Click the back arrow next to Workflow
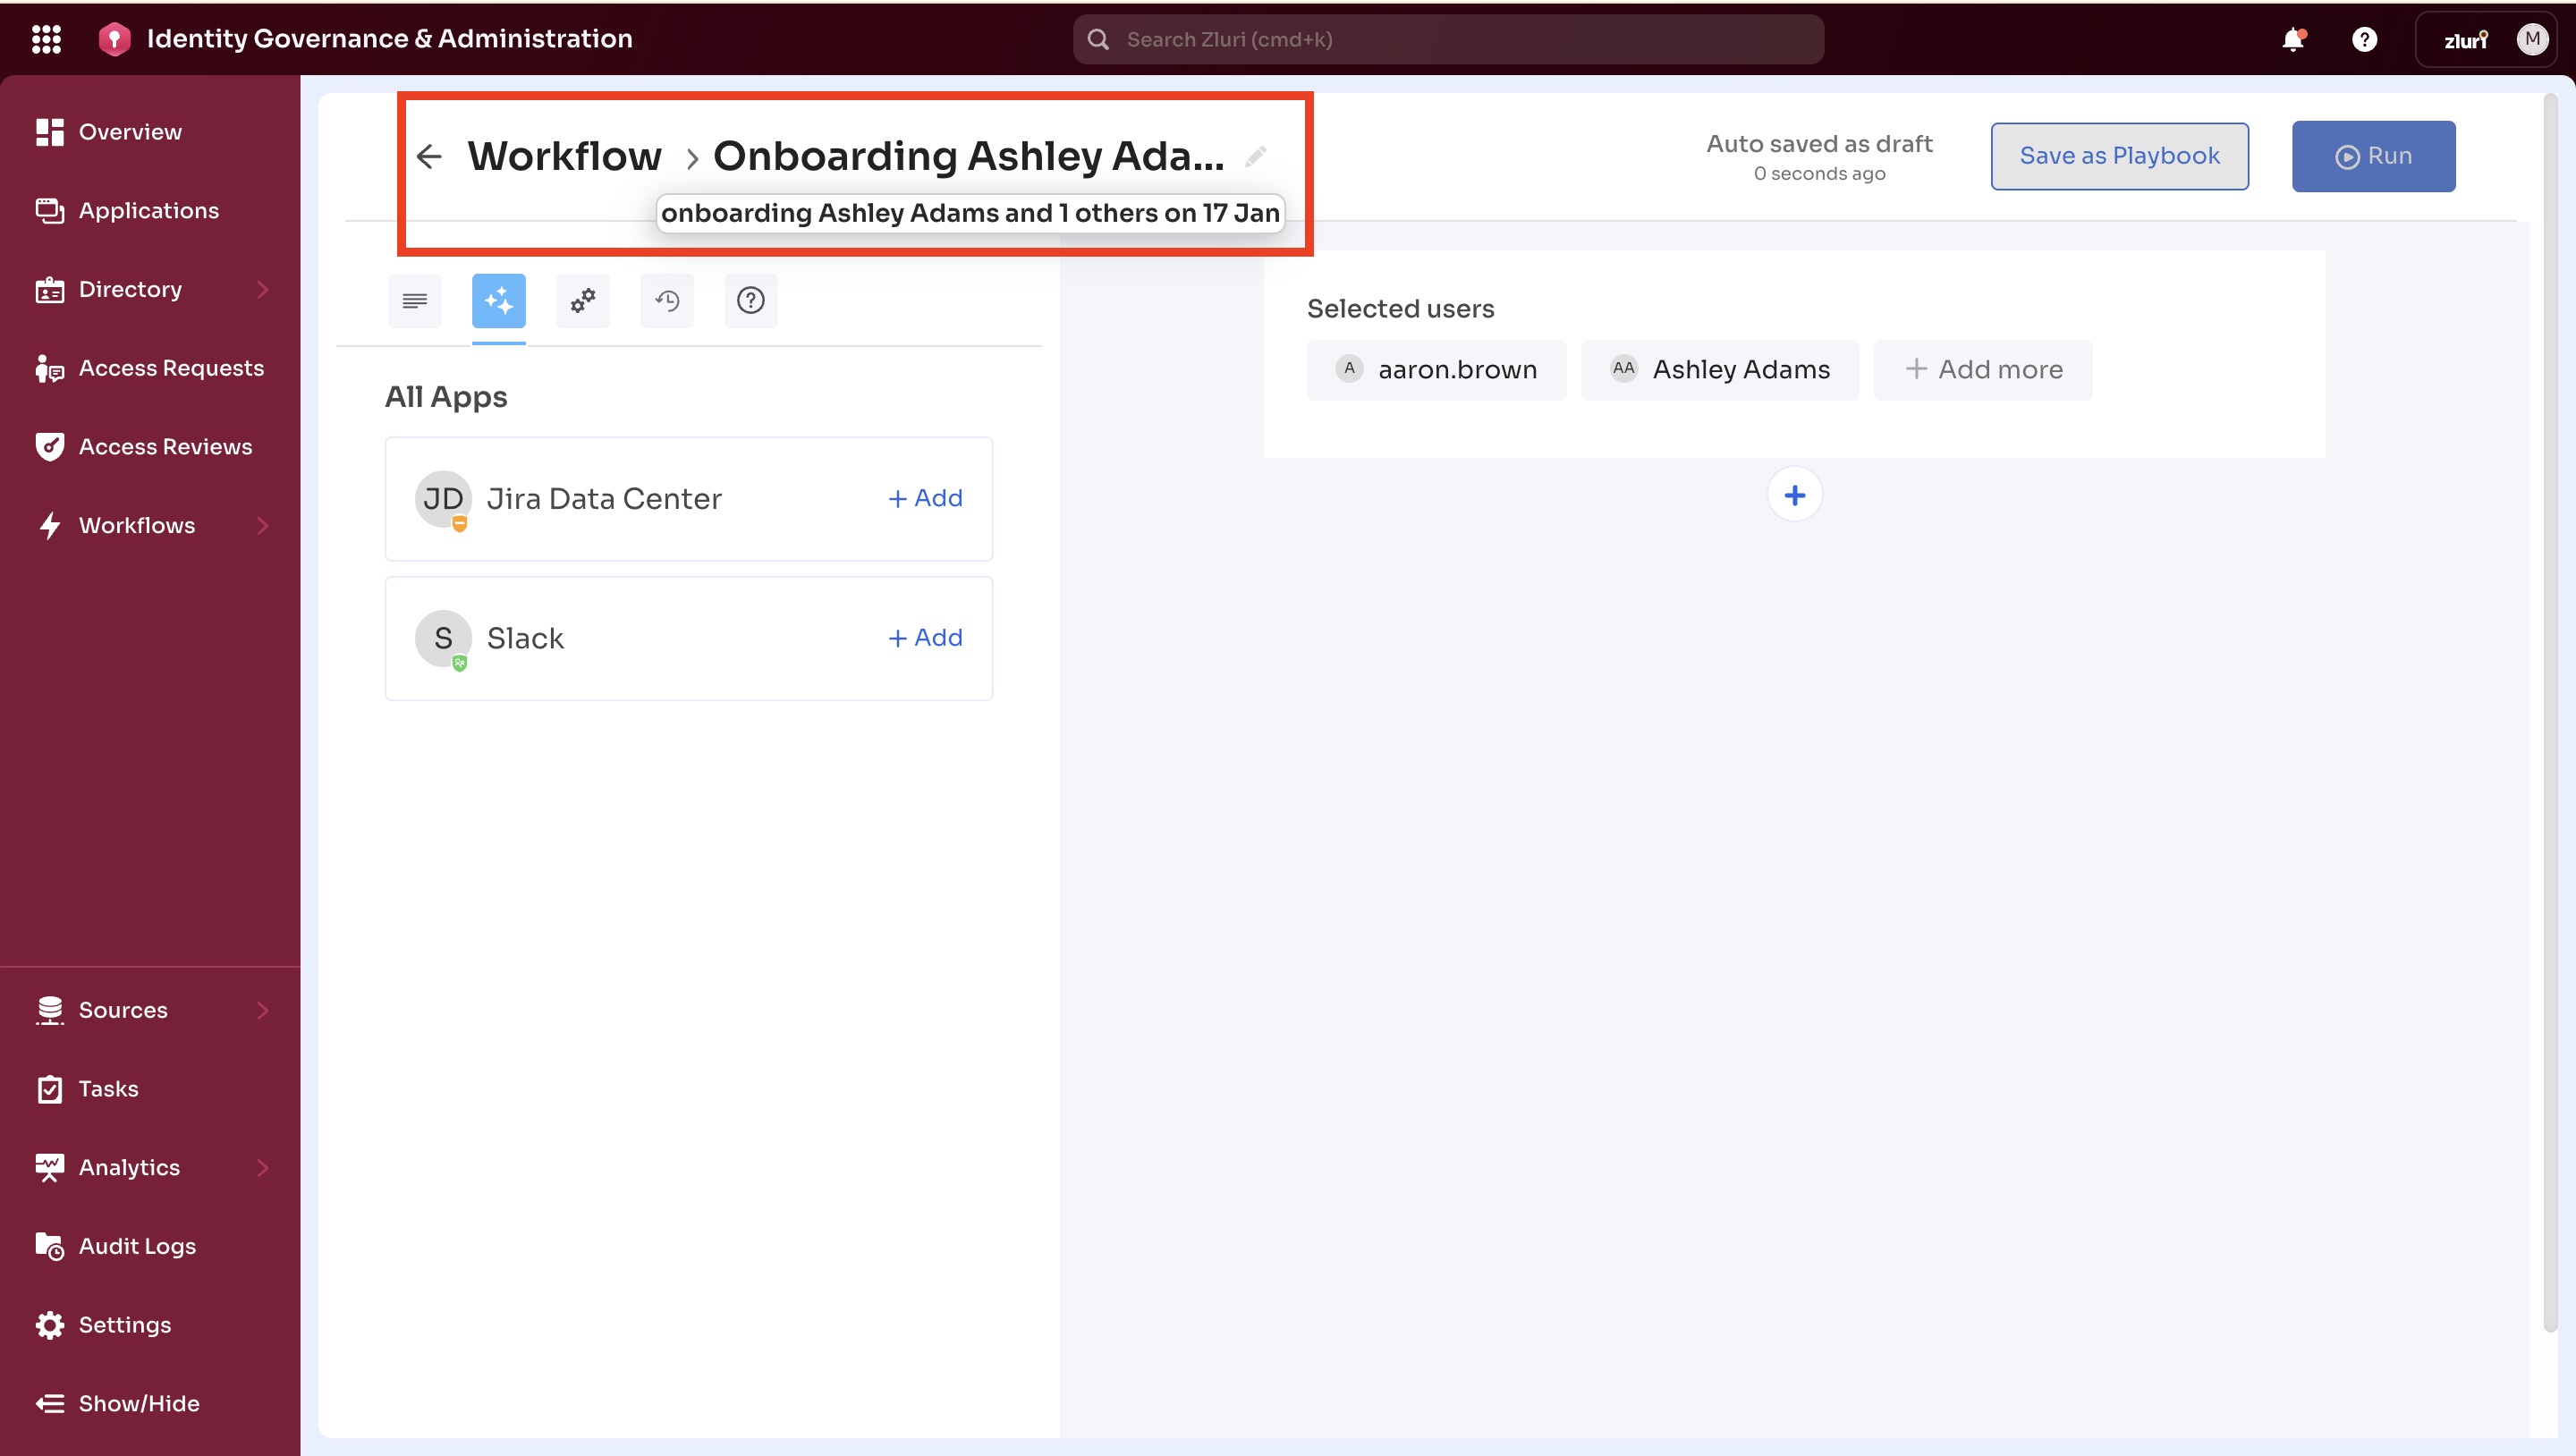The width and height of the screenshot is (2576, 1456). [x=429, y=156]
